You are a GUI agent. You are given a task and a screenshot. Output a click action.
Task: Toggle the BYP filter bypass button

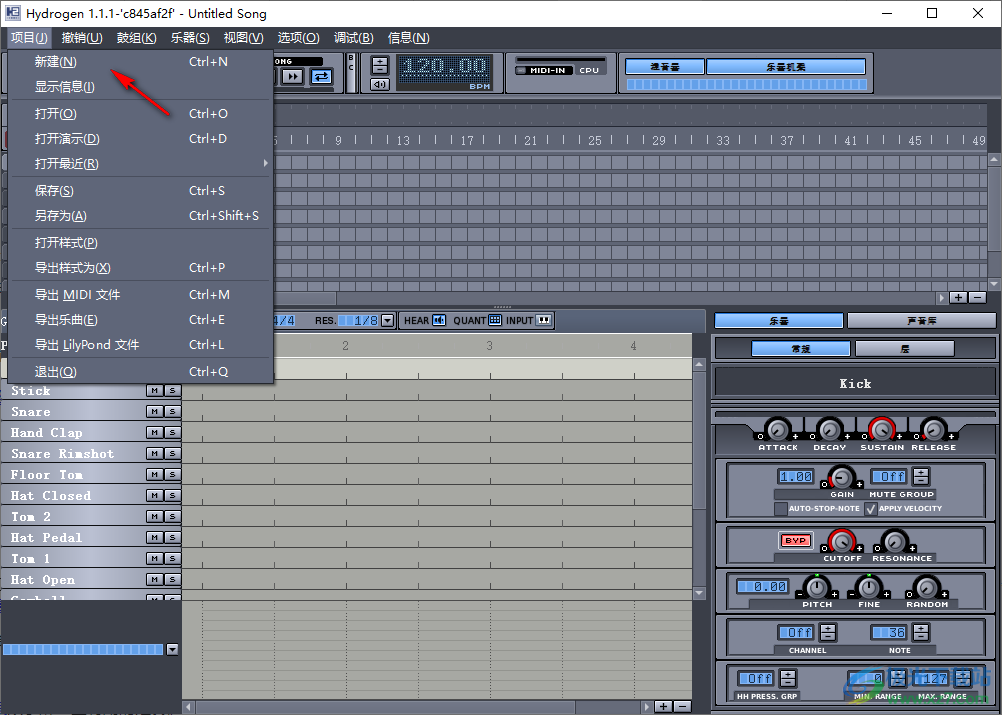click(x=796, y=541)
